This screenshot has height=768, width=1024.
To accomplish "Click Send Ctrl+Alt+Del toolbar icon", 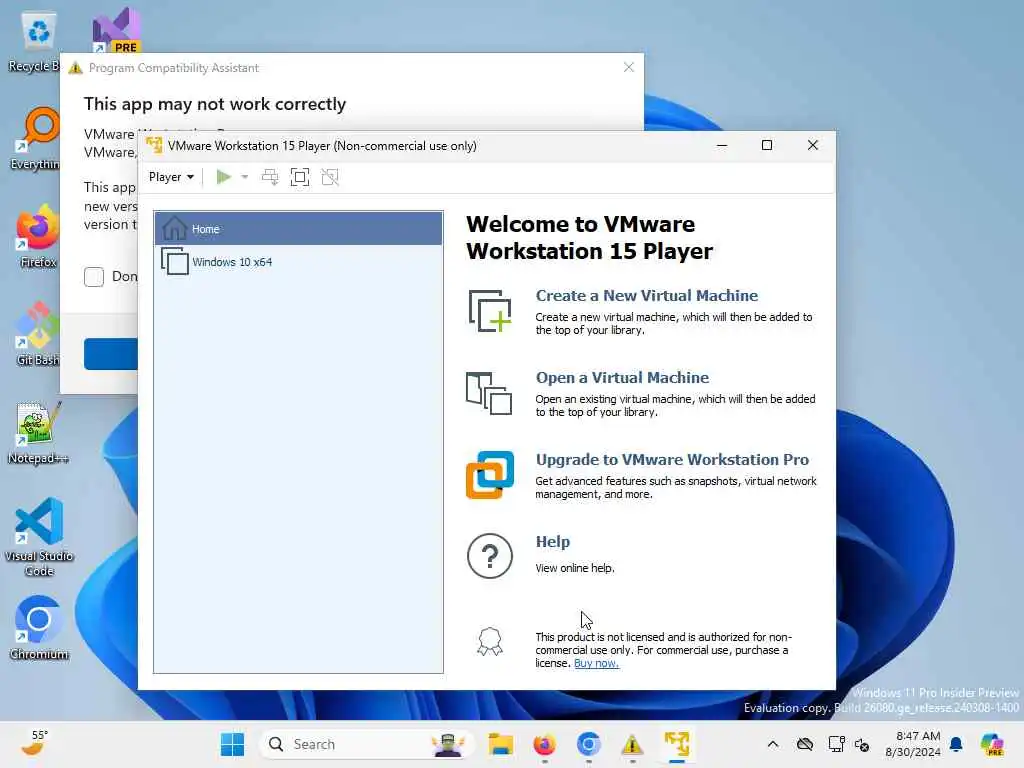I will tap(270, 177).
